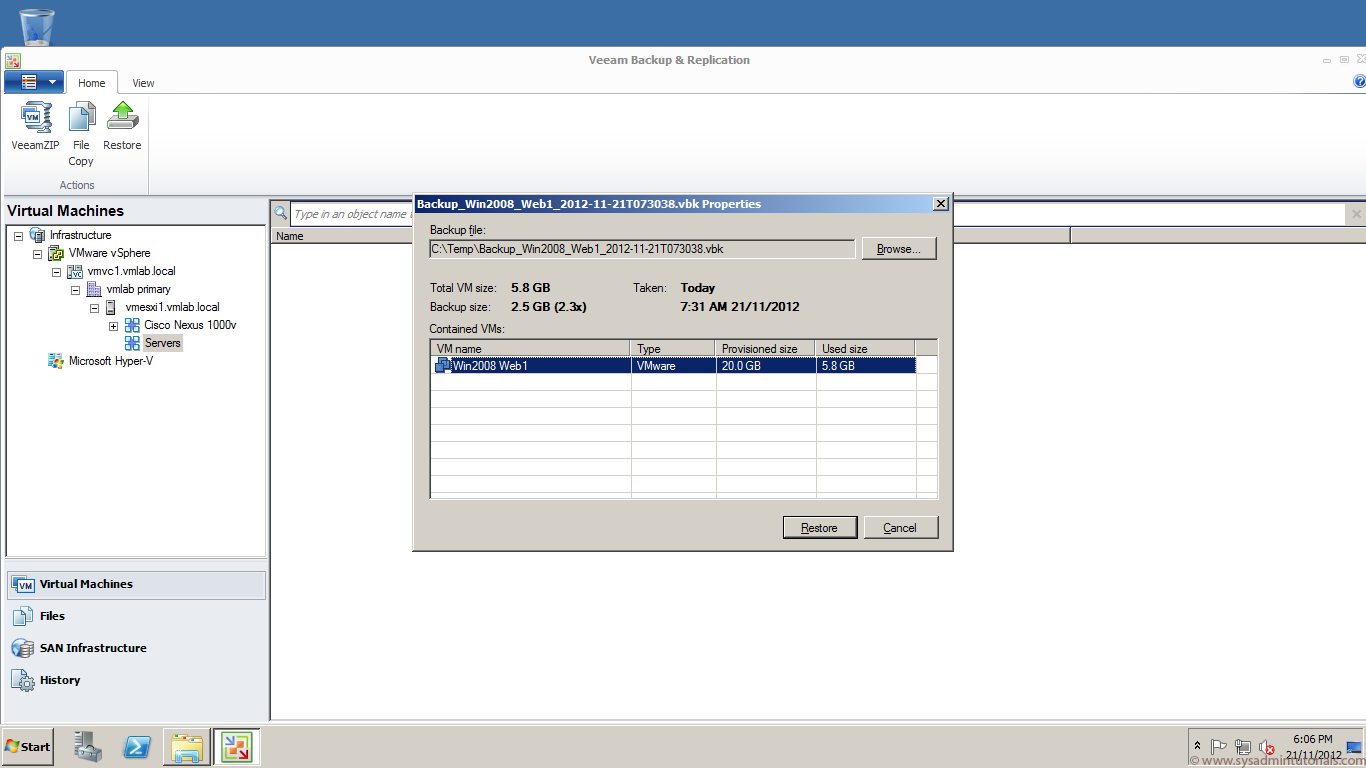
Task: Open the SAN Infrastructure navigation pane
Action: click(x=136, y=649)
